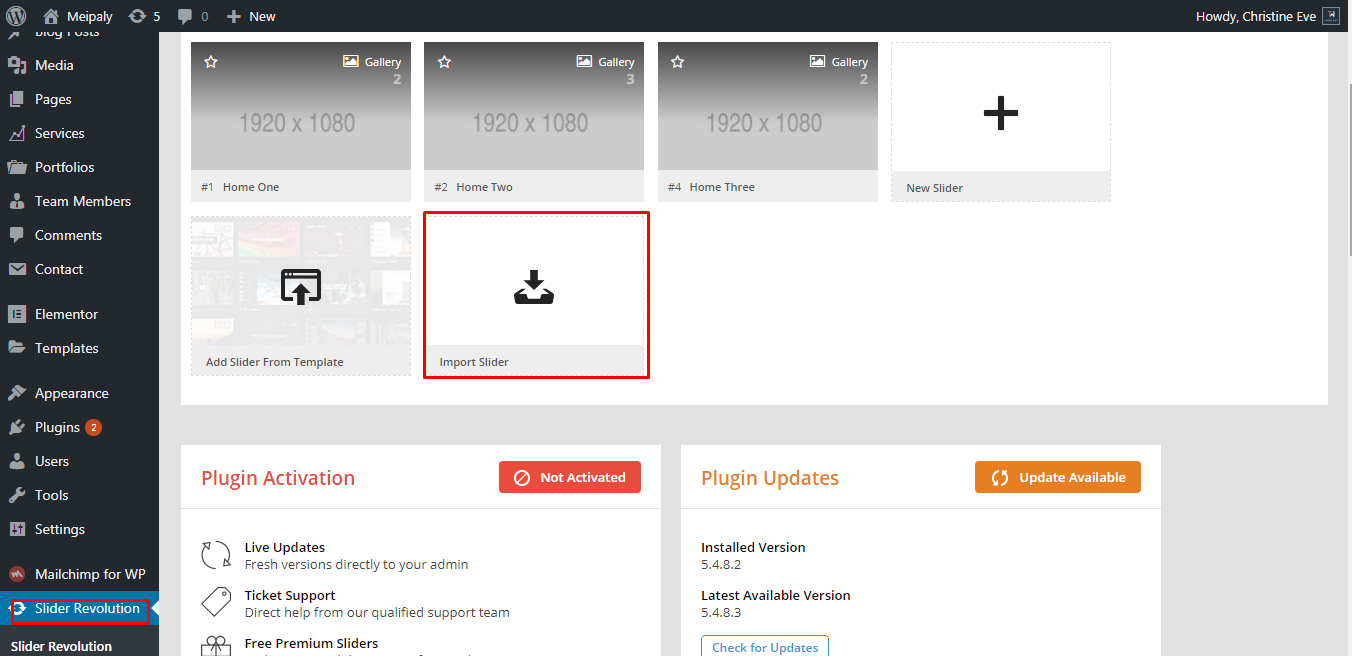Click the Home Three slider title
Viewport: 1352px width, 656px height.
(x=722, y=187)
